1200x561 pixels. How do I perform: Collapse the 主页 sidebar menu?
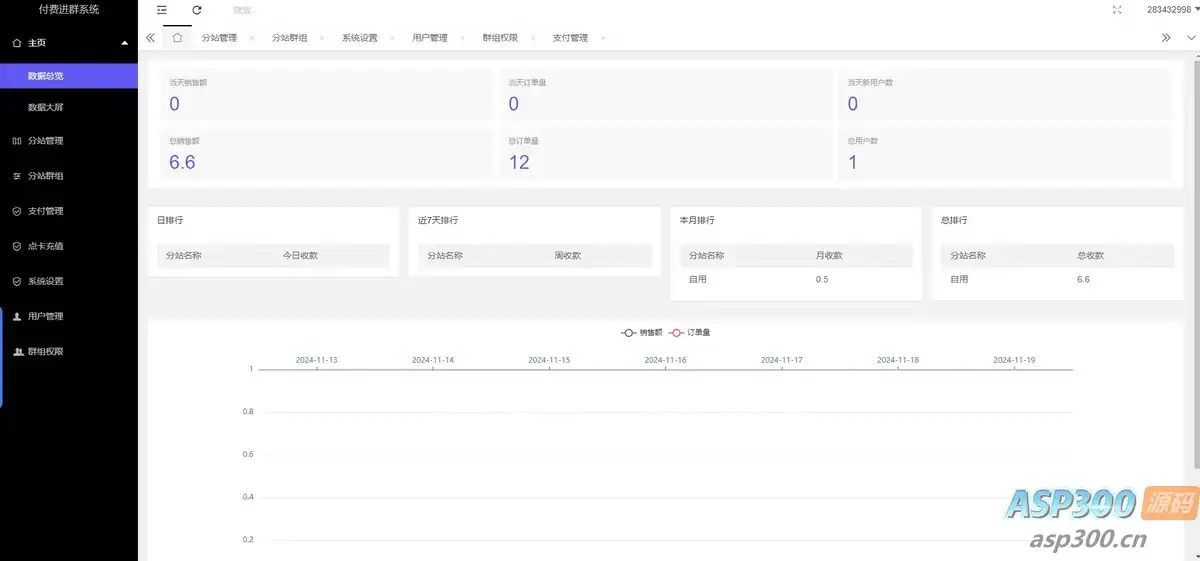pyautogui.click(x=124, y=43)
